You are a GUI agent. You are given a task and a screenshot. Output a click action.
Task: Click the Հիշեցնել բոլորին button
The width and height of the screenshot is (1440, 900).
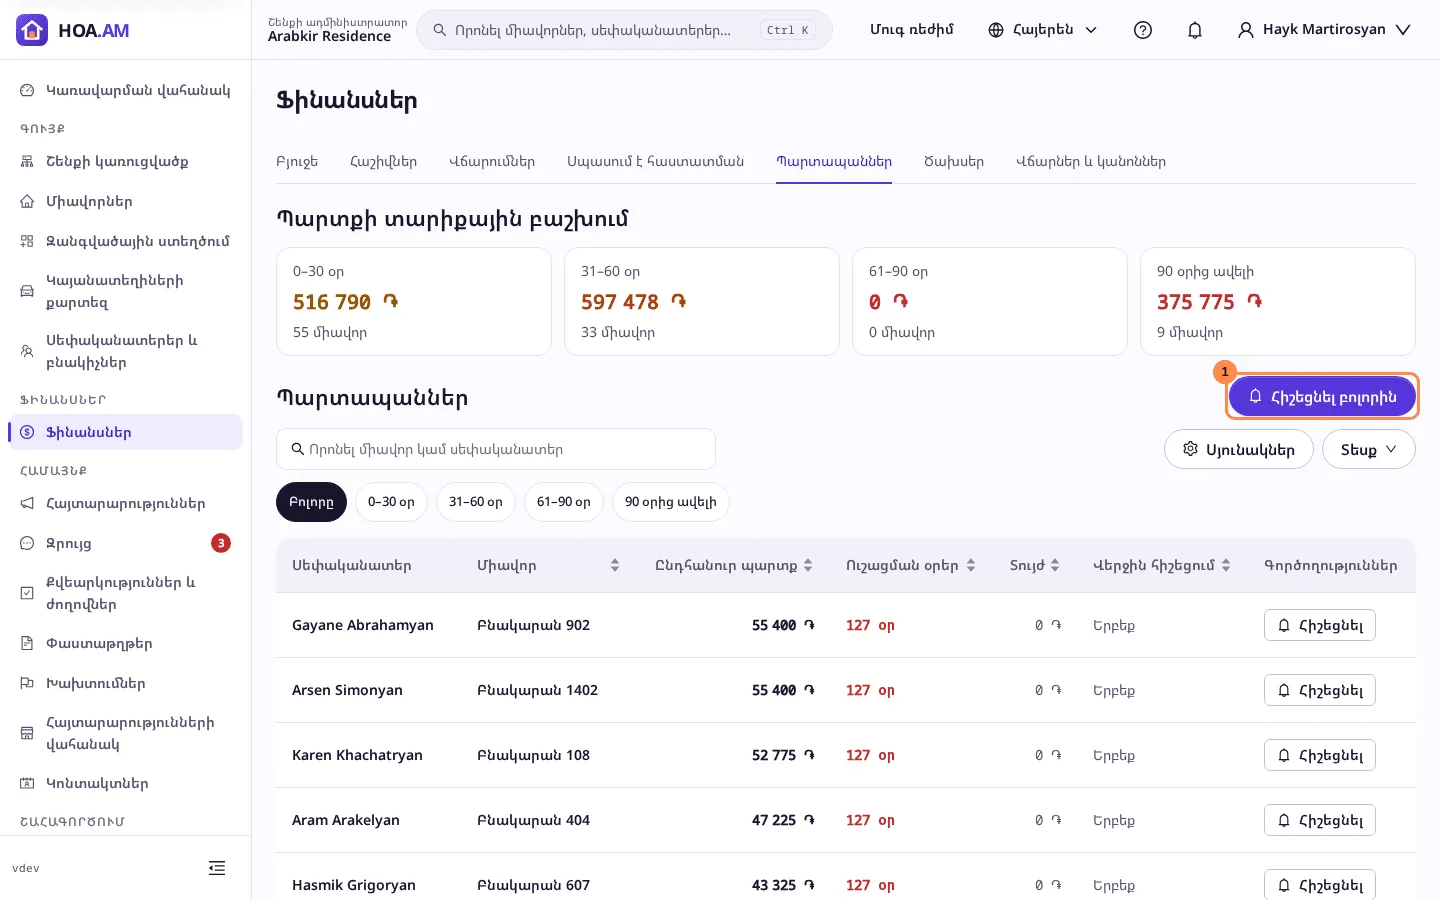(x=1322, y=397)
